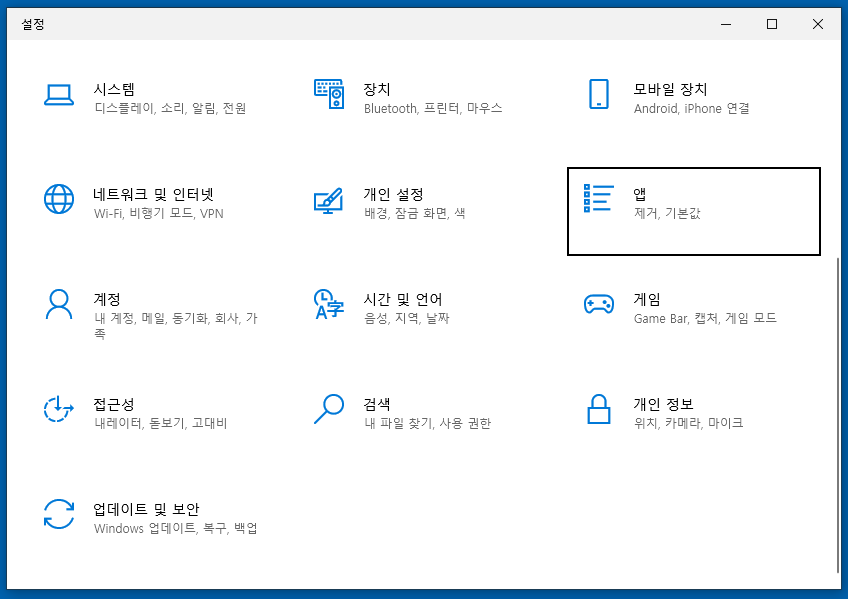
Task: Click the vertical scrollbar on the right
Action: pos(838,415)
